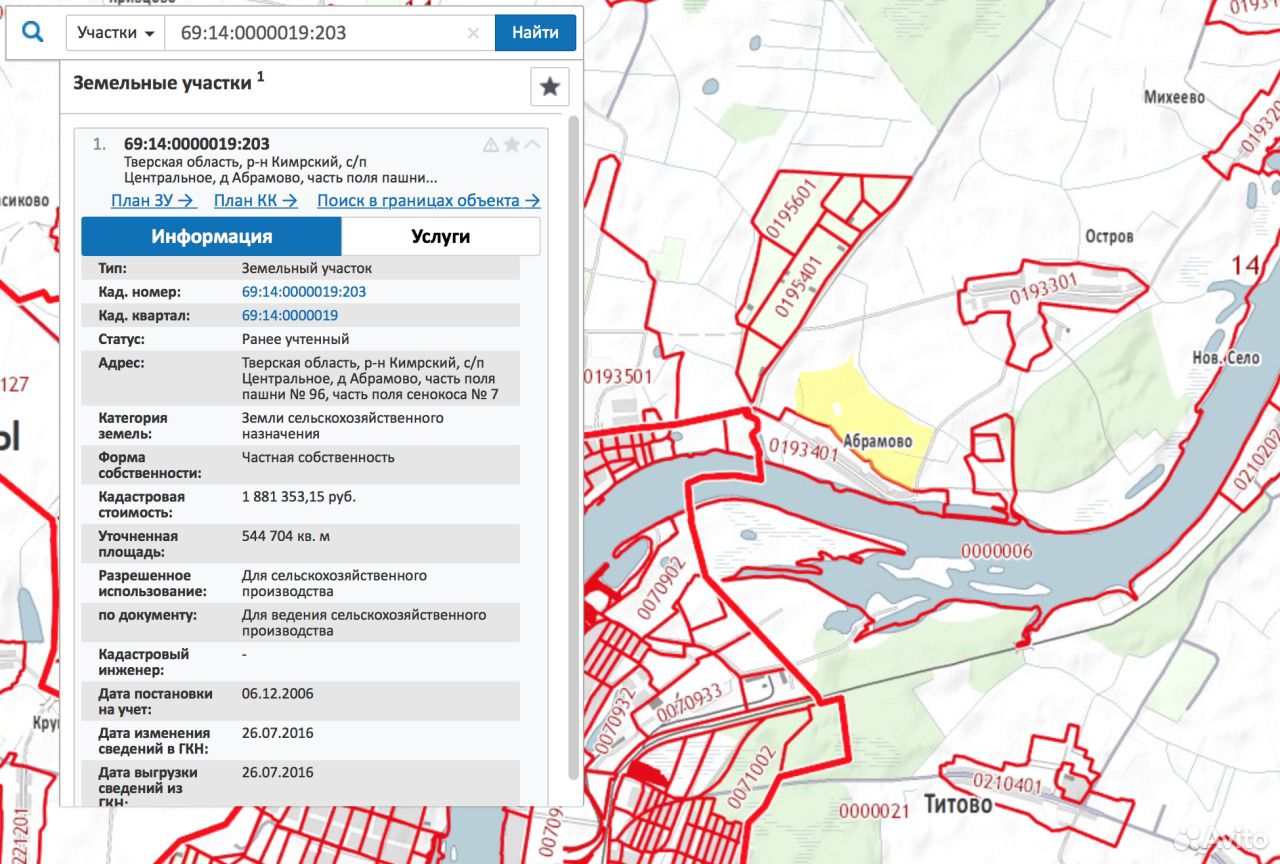Click the 0000021 map label

tap(874, 811)
